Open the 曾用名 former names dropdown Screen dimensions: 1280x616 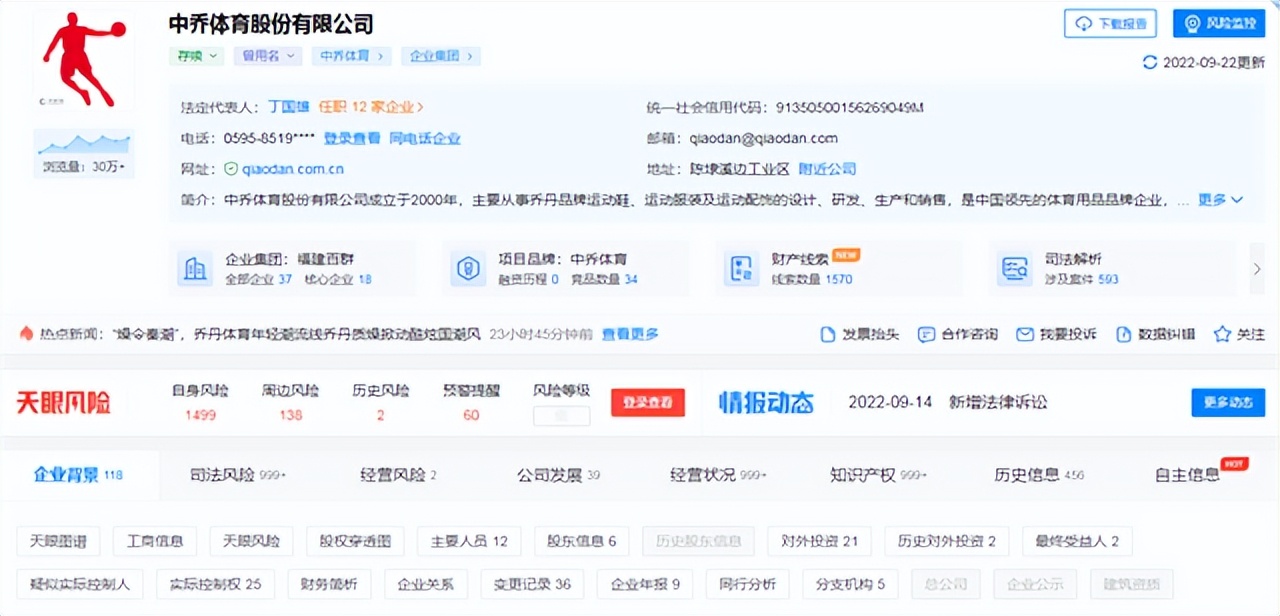pos(266,56)
